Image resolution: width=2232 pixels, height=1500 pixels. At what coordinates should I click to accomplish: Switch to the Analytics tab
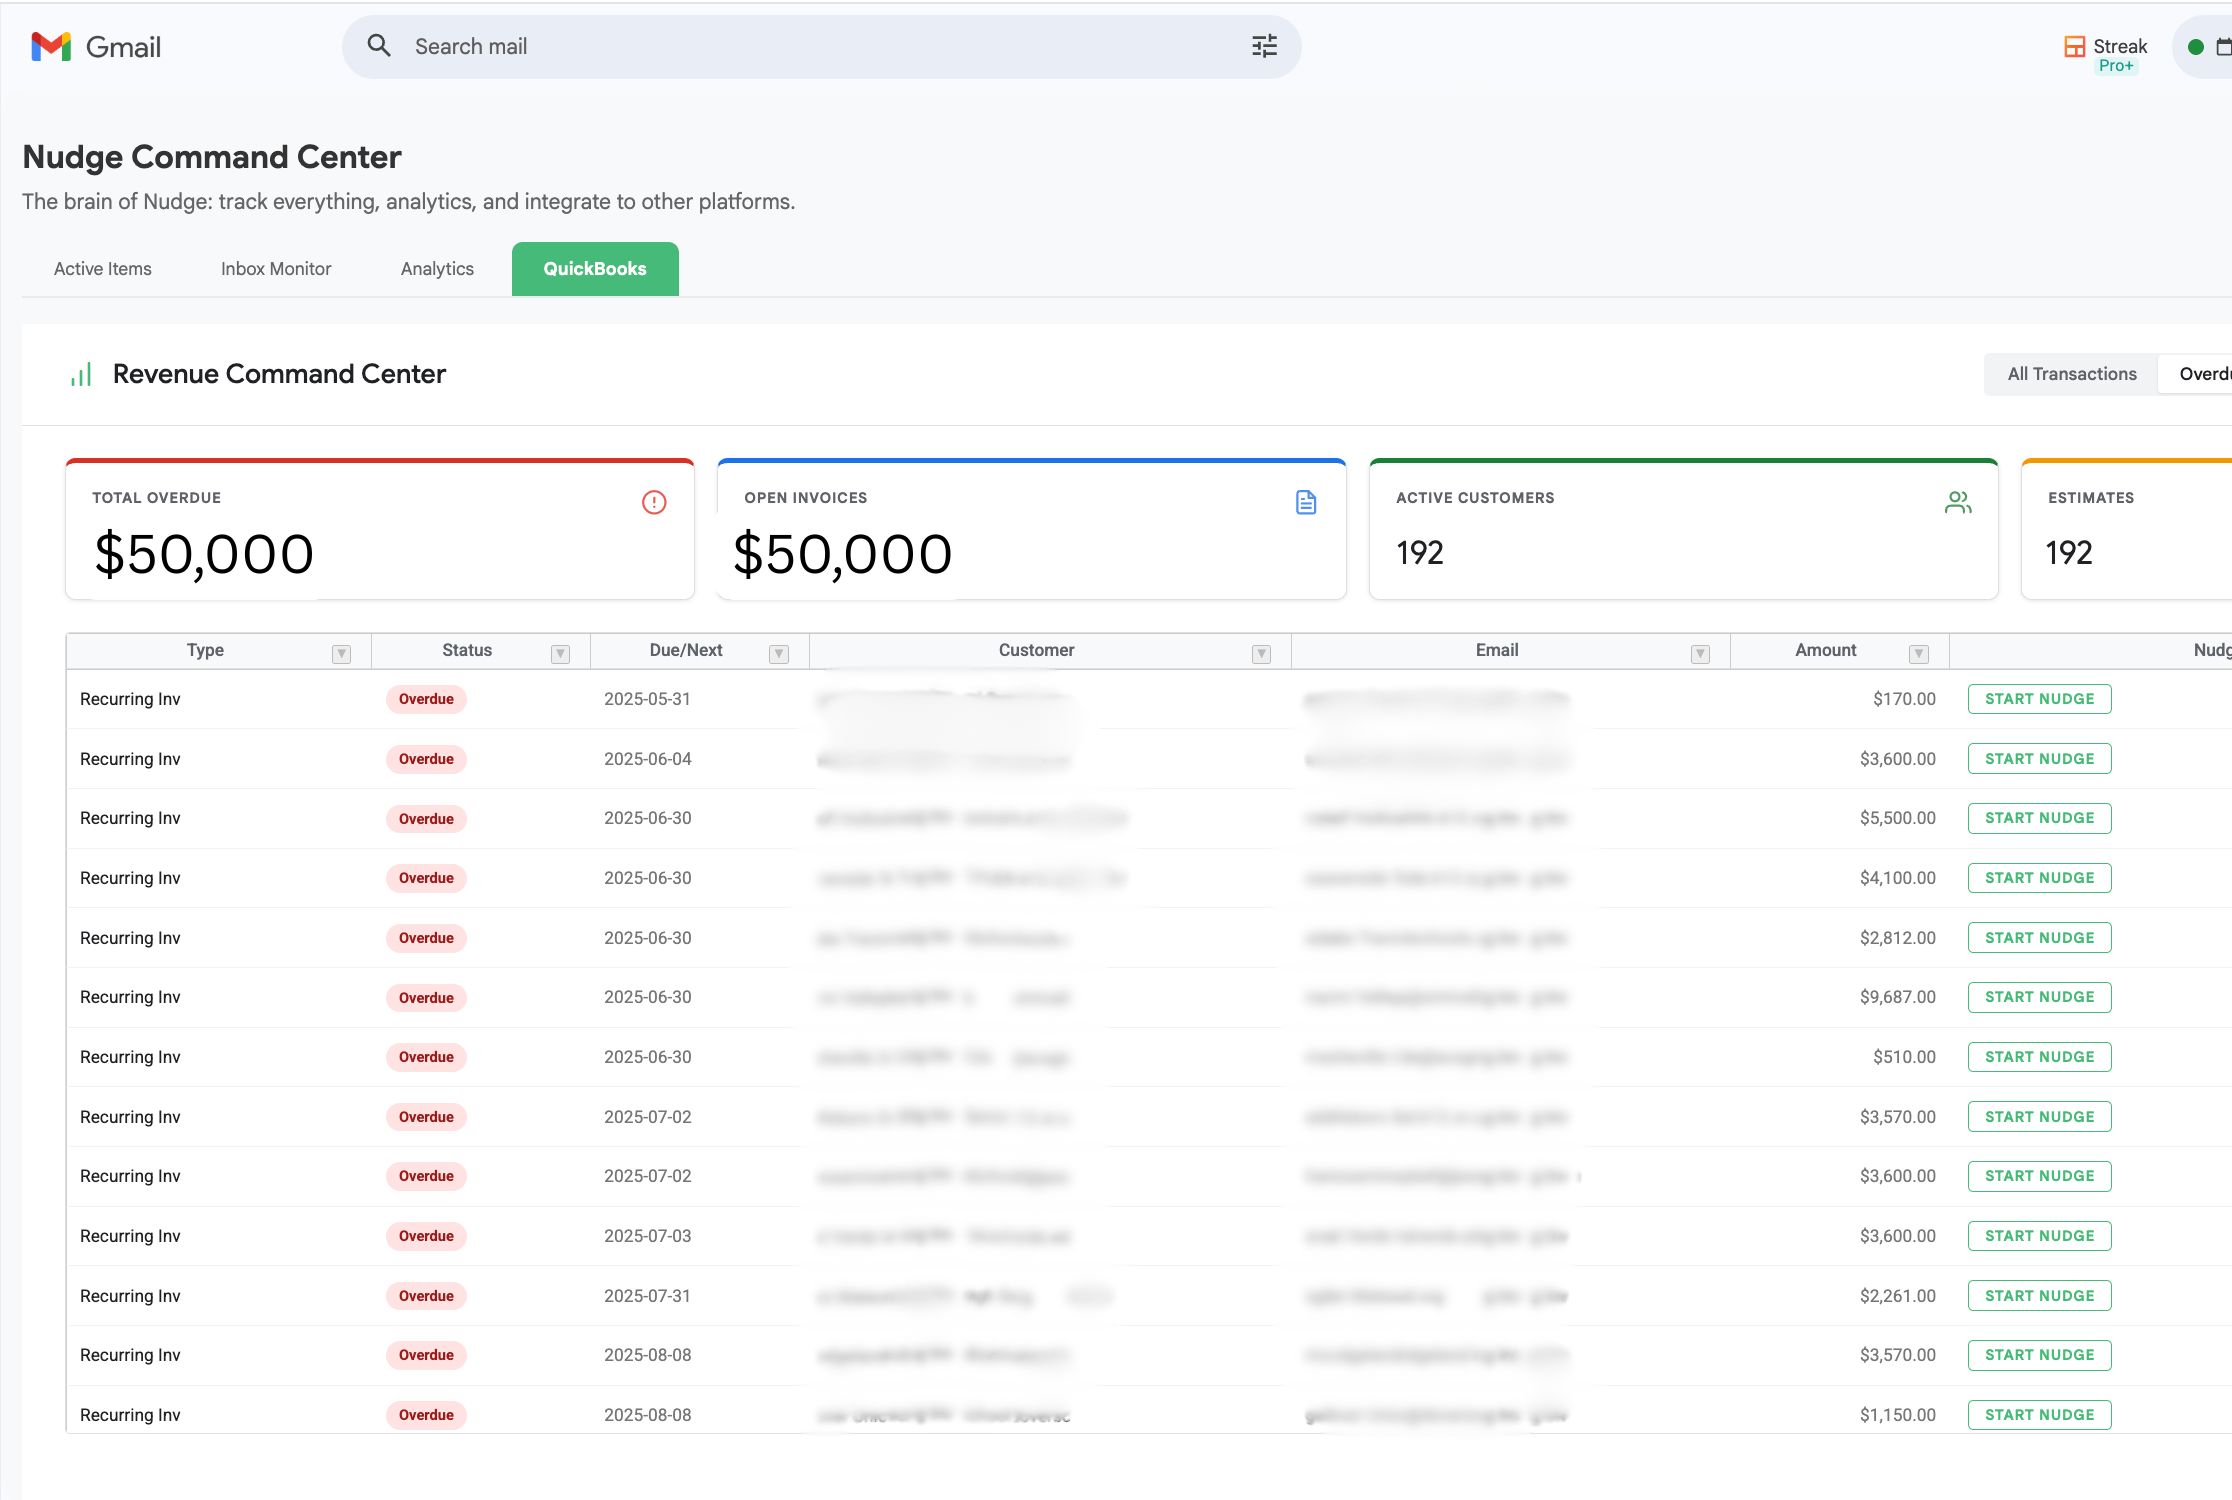436,268
